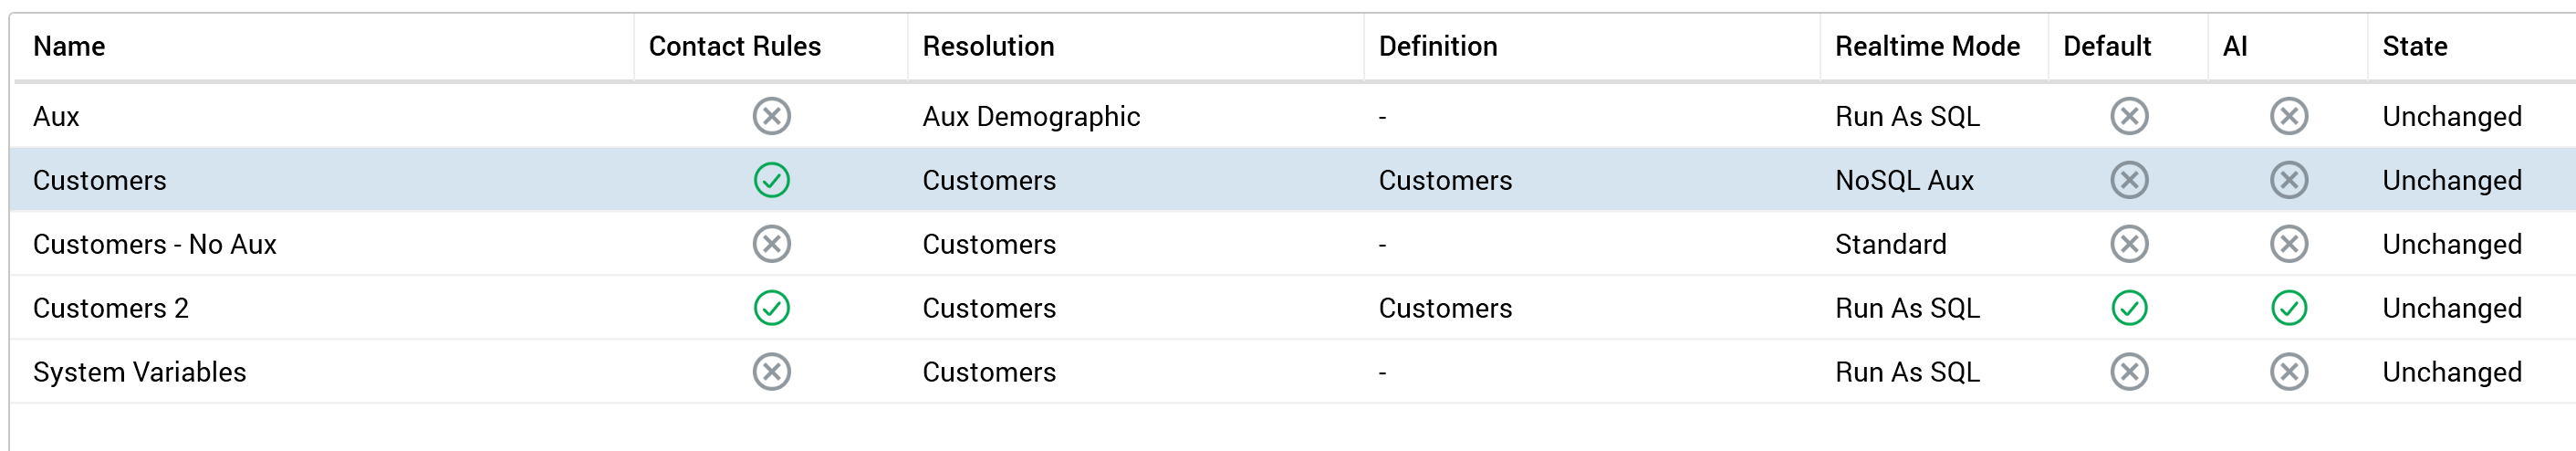This screenshot has height=451, width=2576.
Task: Sort the table by Name column header
Action: pyautogui.click(x=69, y=46)
